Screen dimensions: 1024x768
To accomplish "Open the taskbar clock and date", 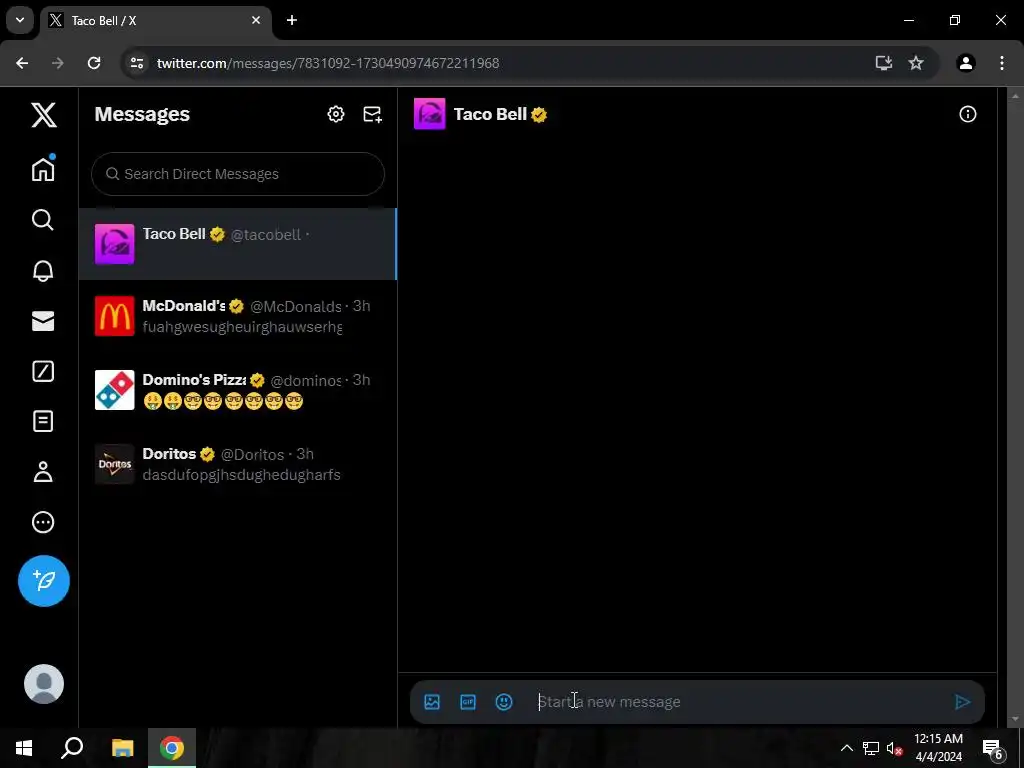I will 938,748.
